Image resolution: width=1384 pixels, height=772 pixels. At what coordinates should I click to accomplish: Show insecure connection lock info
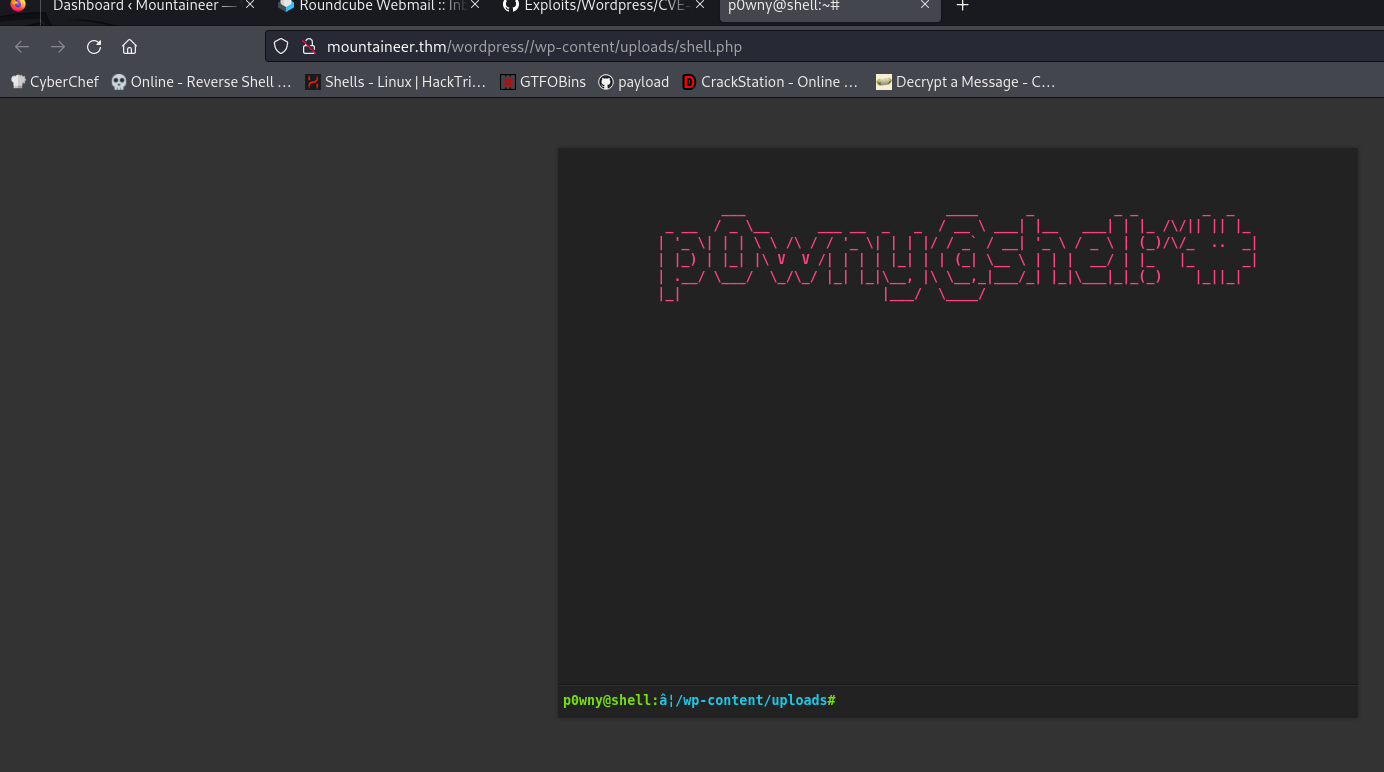(x=308, y=46)
